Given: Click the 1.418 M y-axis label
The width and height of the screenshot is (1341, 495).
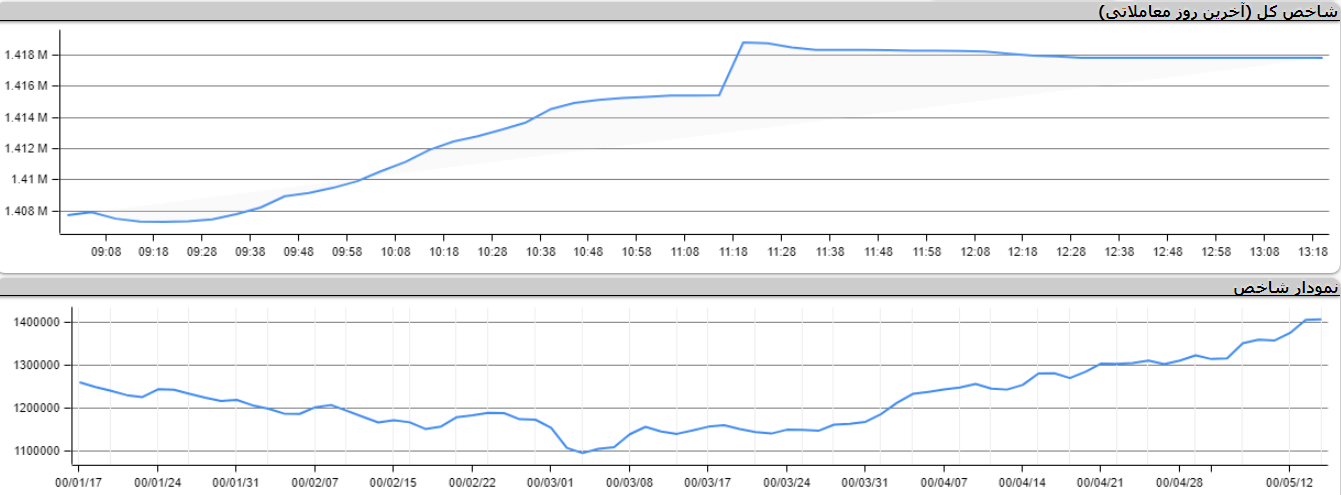Looking at the screenshot, I should coord(26,55).
